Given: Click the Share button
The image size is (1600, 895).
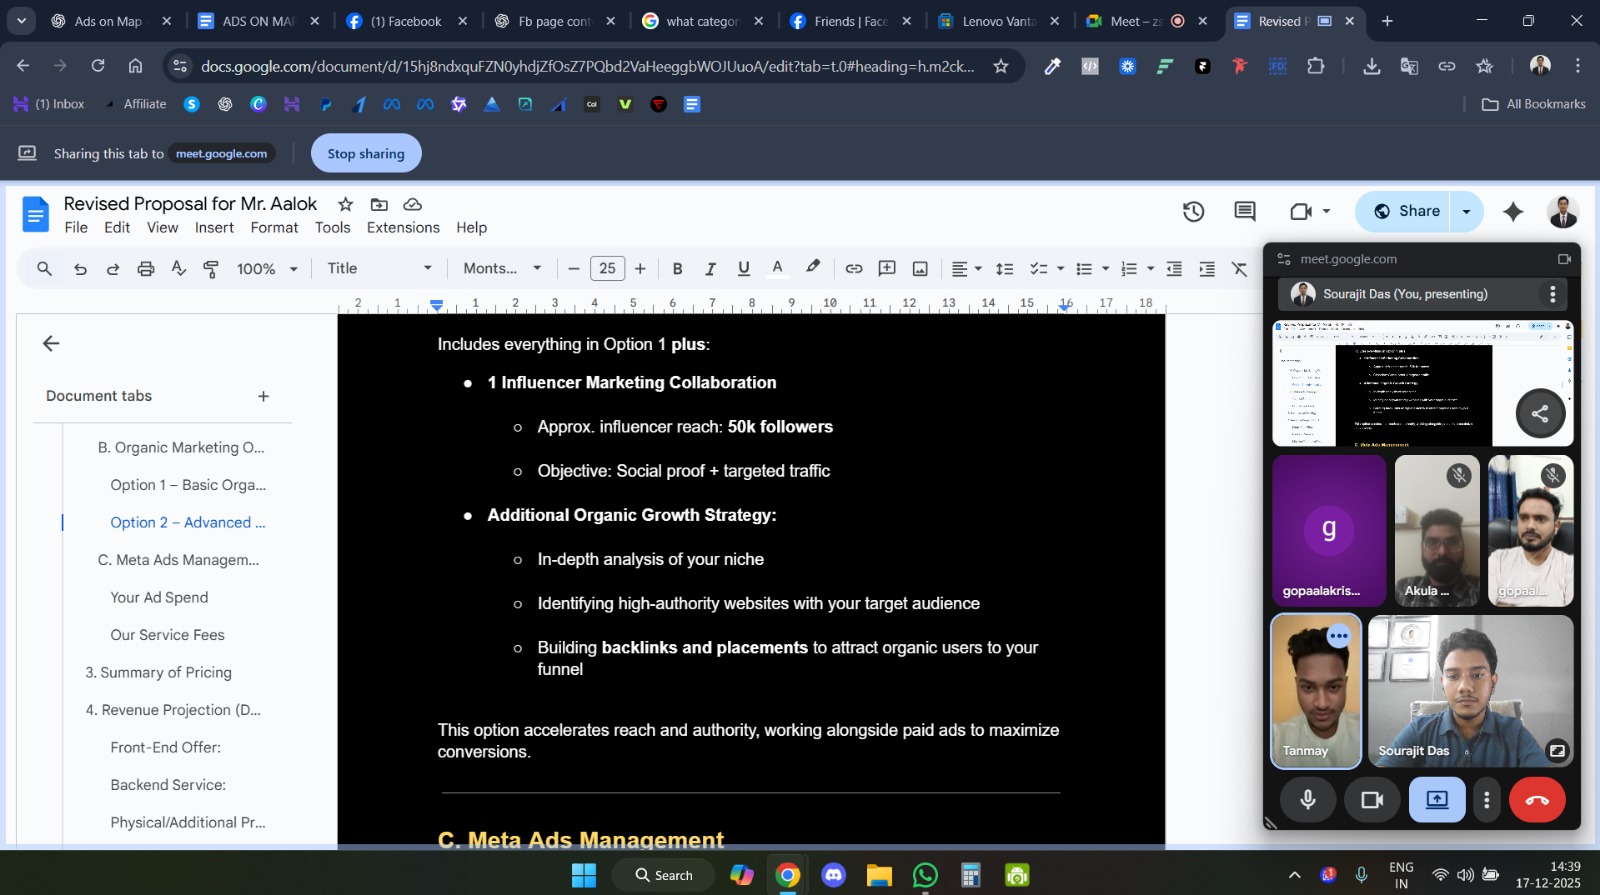Looking at the screenshot, I should 1404,211.
